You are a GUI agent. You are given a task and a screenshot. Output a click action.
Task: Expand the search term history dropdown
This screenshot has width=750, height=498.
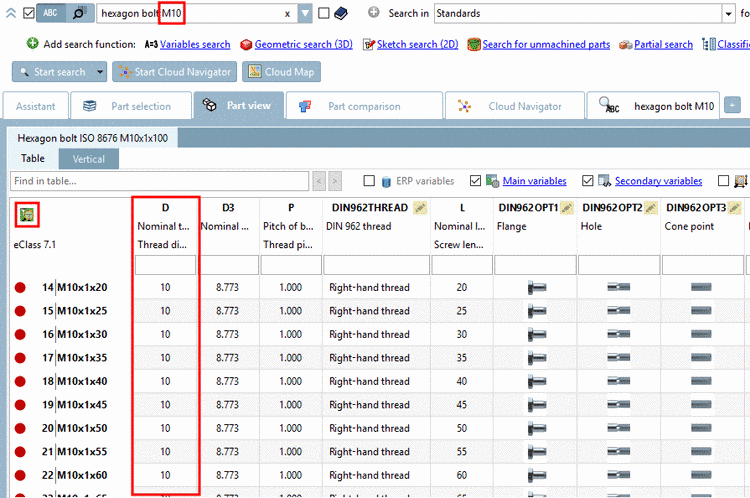305,13
